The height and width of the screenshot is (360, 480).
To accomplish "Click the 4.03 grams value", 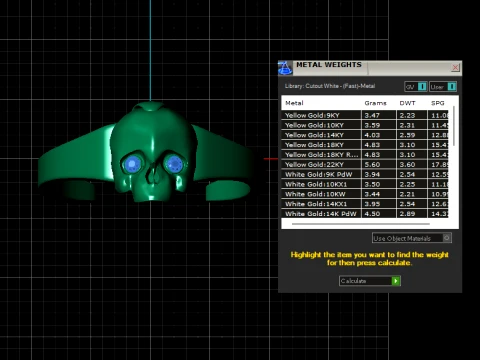I will click(x=372, y=135).
